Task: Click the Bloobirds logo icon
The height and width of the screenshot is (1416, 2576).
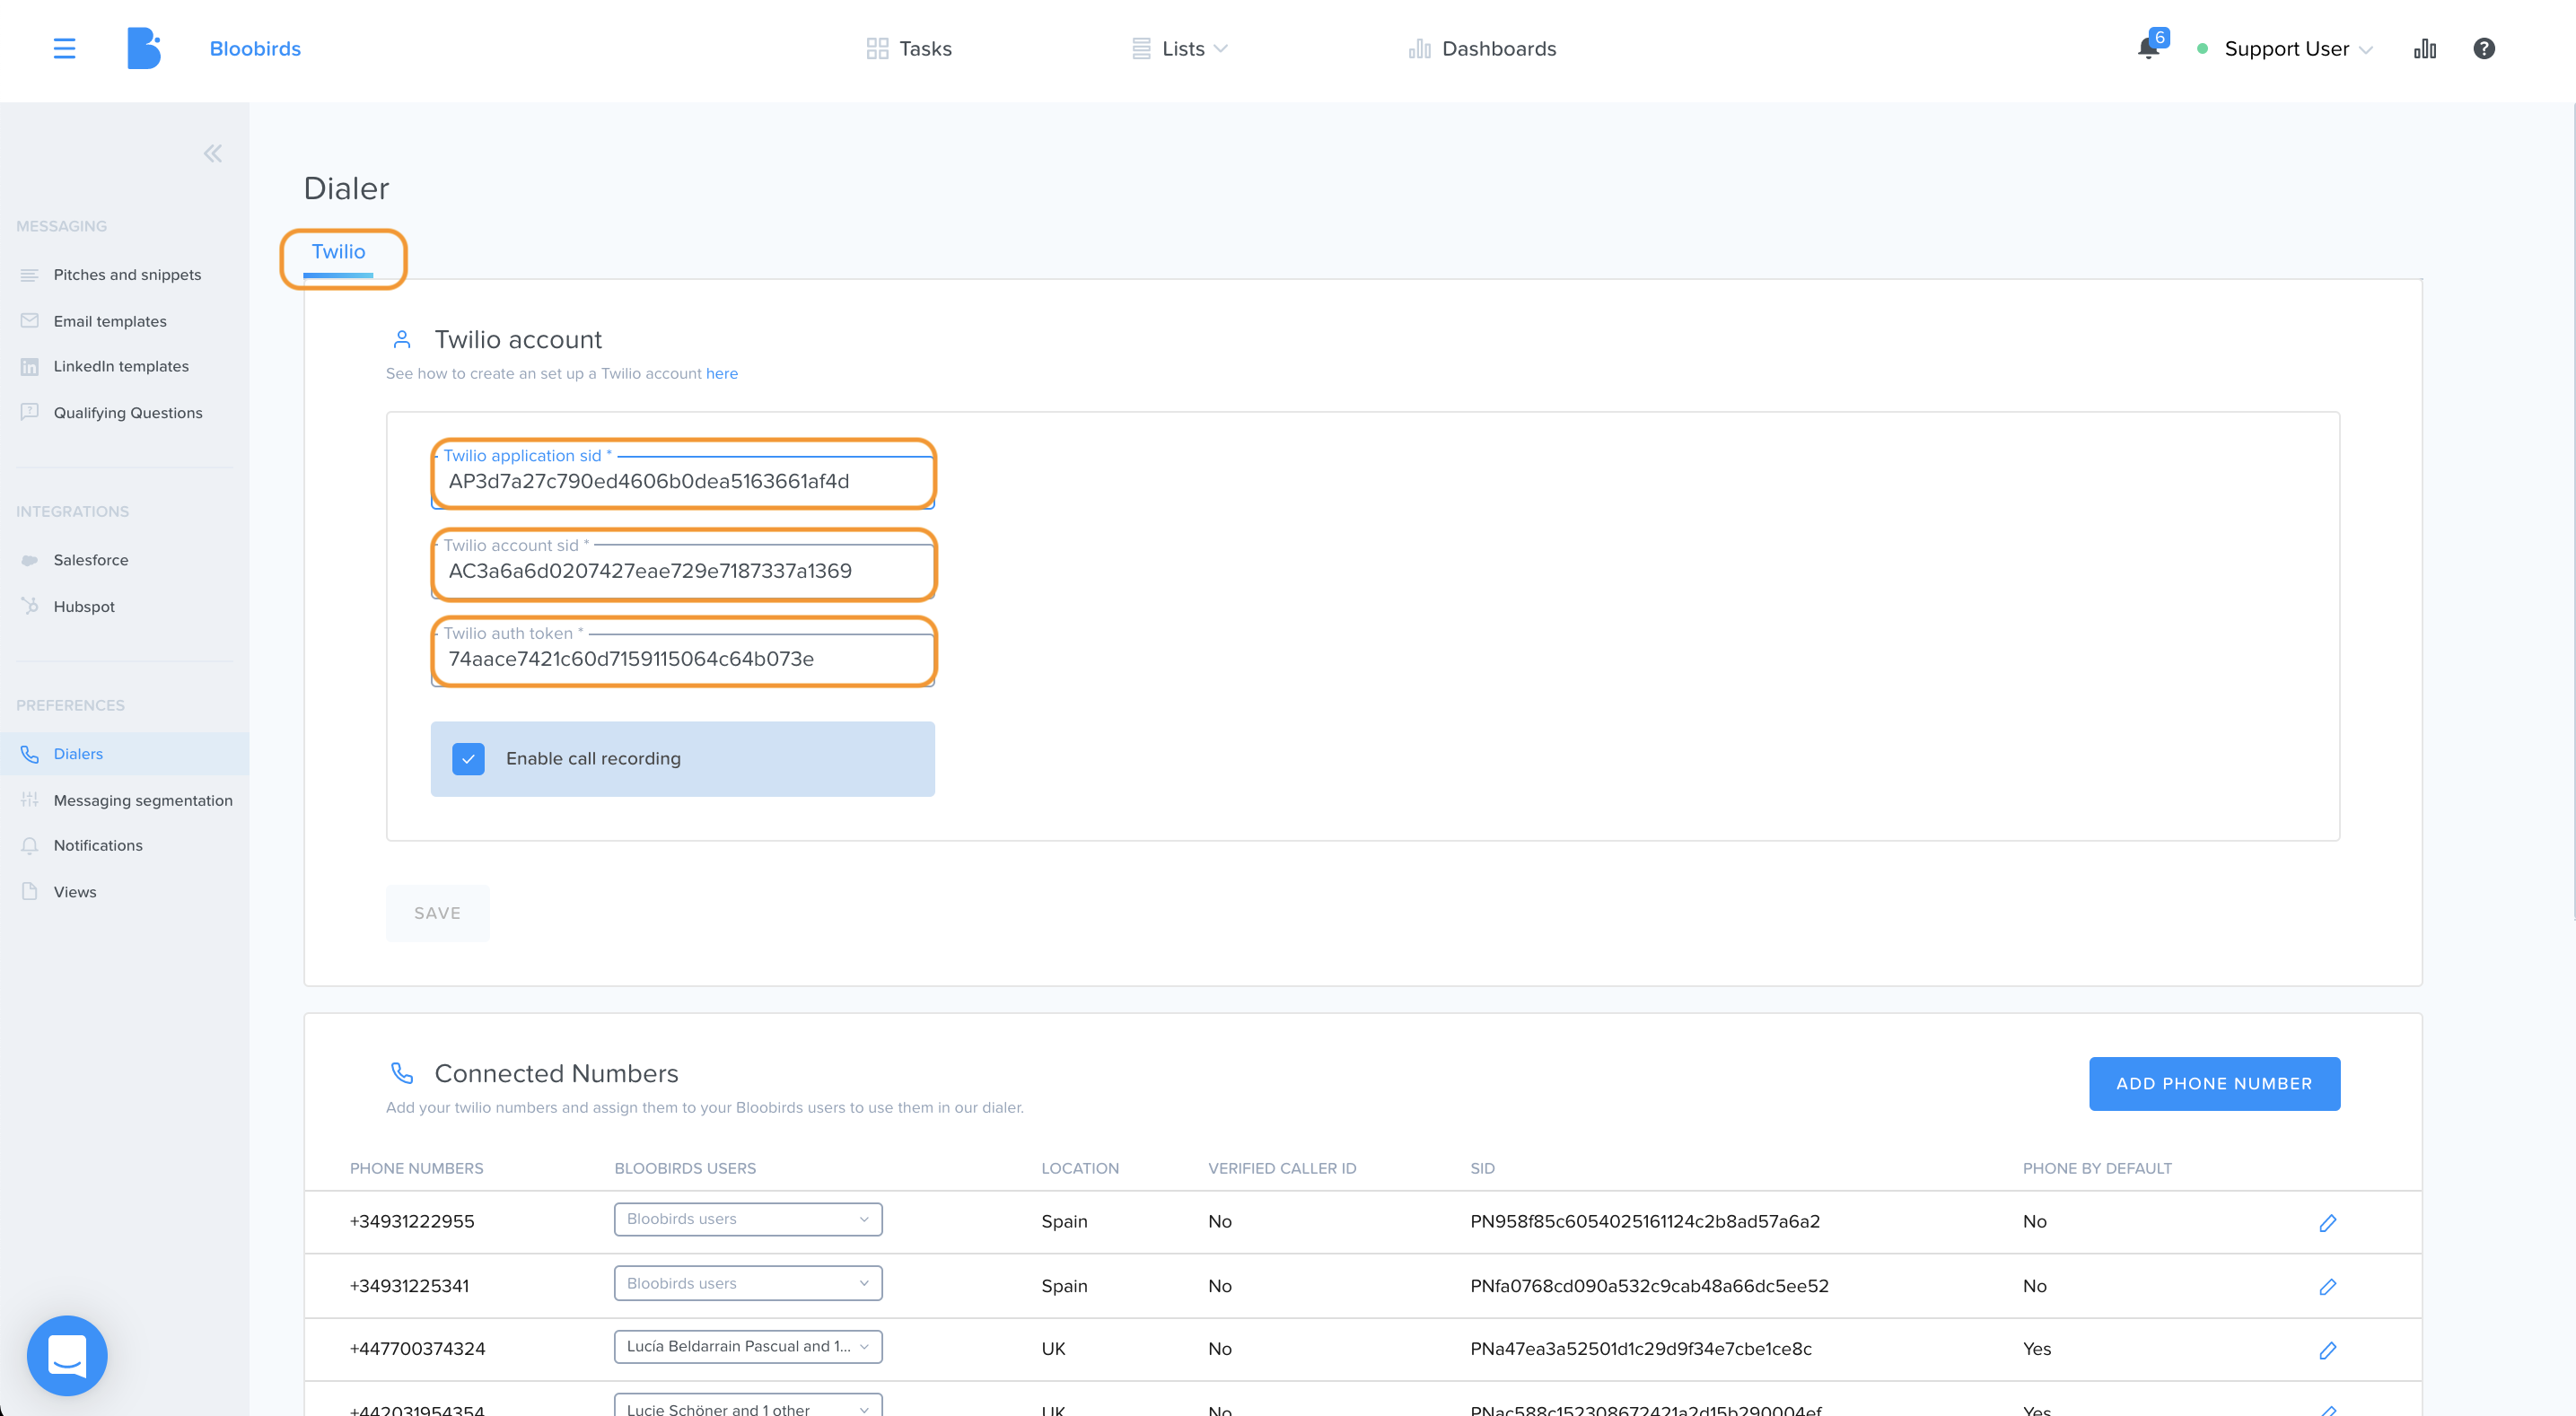Action: point(144,48)
